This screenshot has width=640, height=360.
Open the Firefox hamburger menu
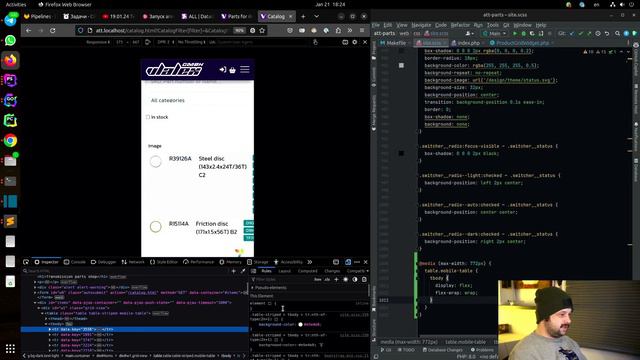click(x=362, y=30)
